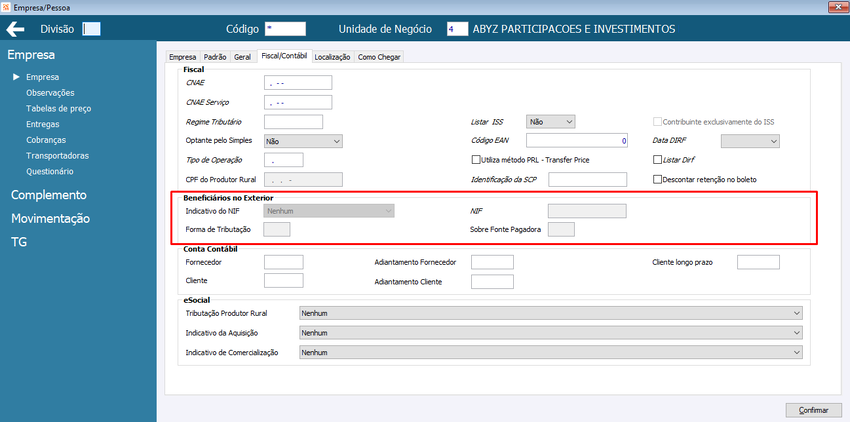Expand the TG section
The image size is (850, 422).
19,242
